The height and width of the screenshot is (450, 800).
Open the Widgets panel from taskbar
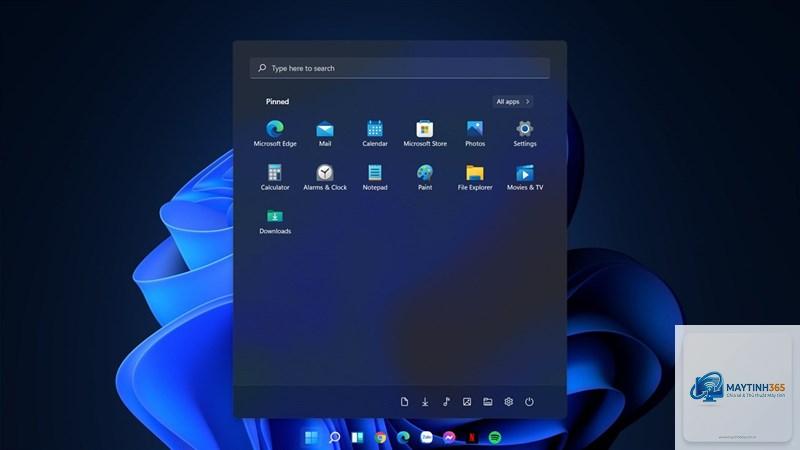357,437
